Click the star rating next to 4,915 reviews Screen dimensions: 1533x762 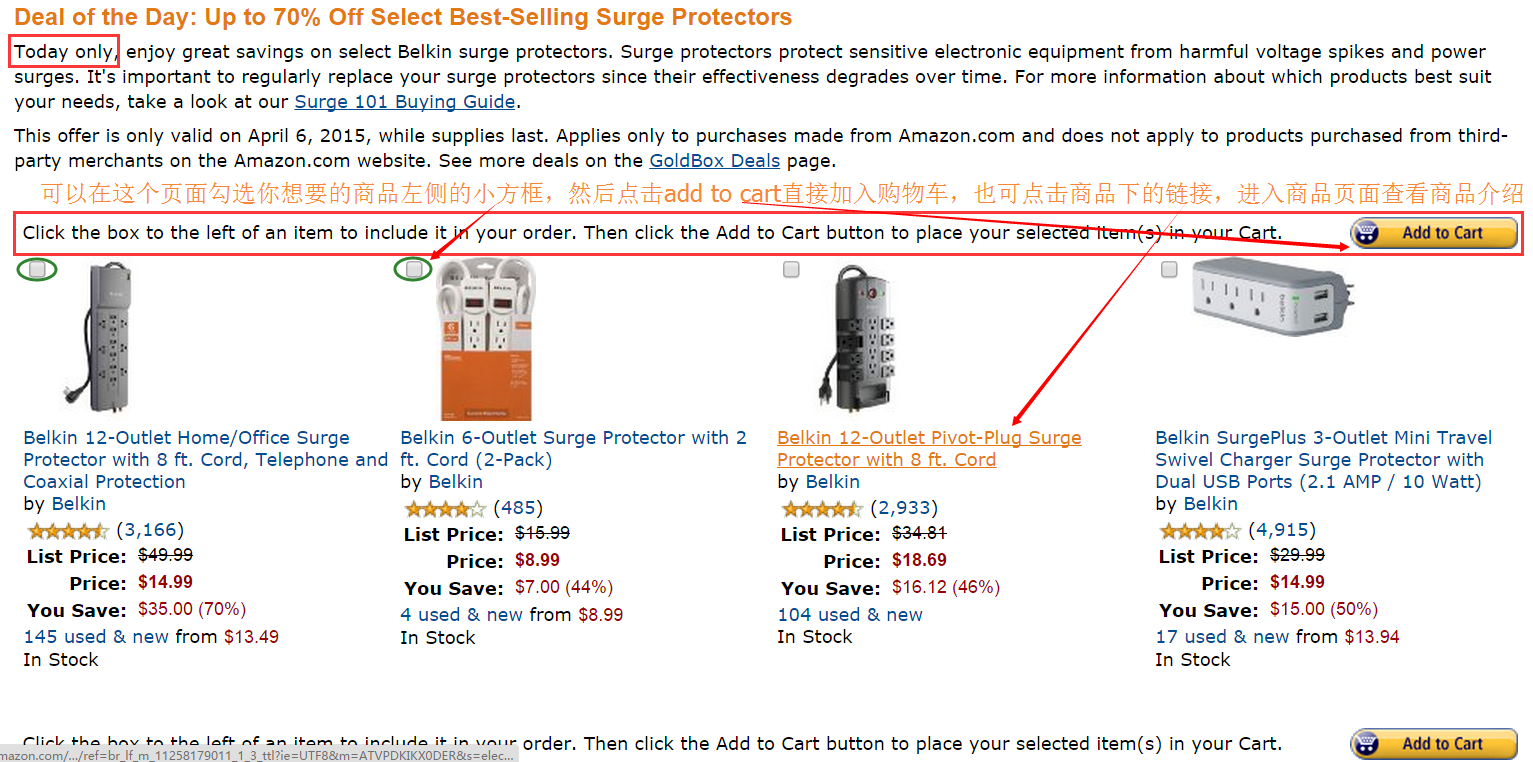(1199, 530)
